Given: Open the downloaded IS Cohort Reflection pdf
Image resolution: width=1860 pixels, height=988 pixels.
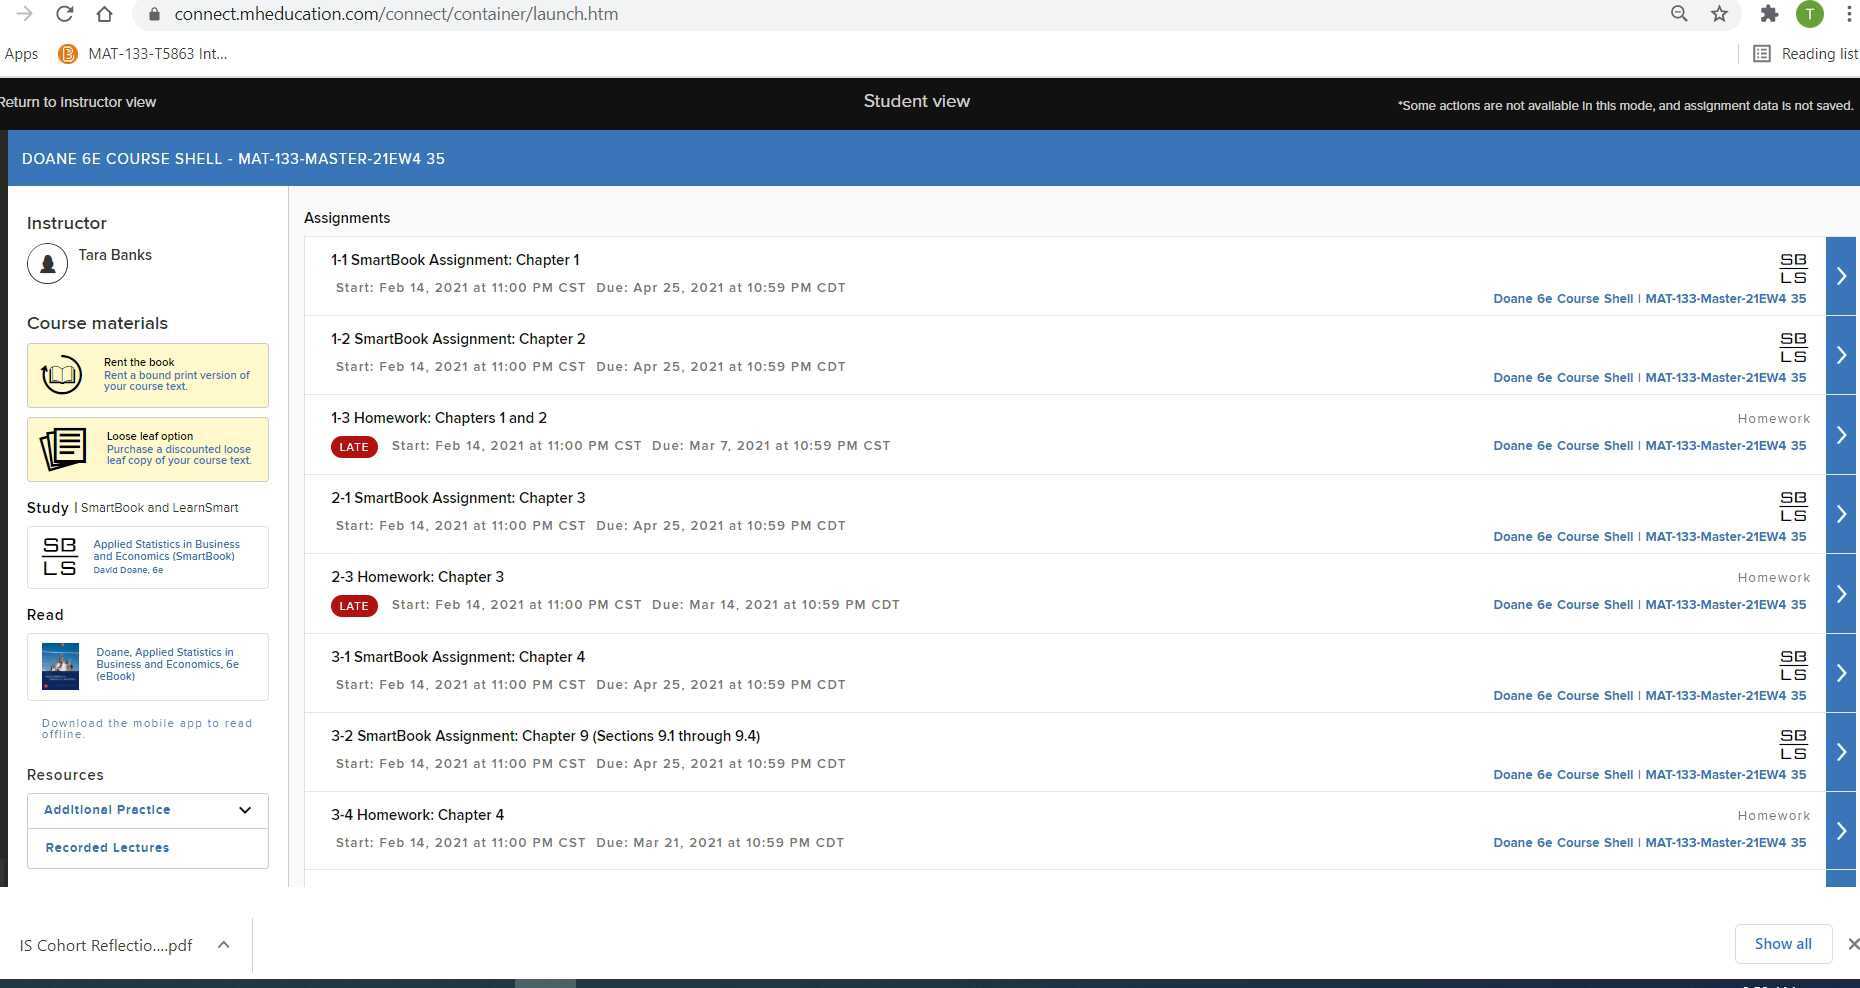Looking at the screenshot, I should pyautogui.click(x=106, y=946).
